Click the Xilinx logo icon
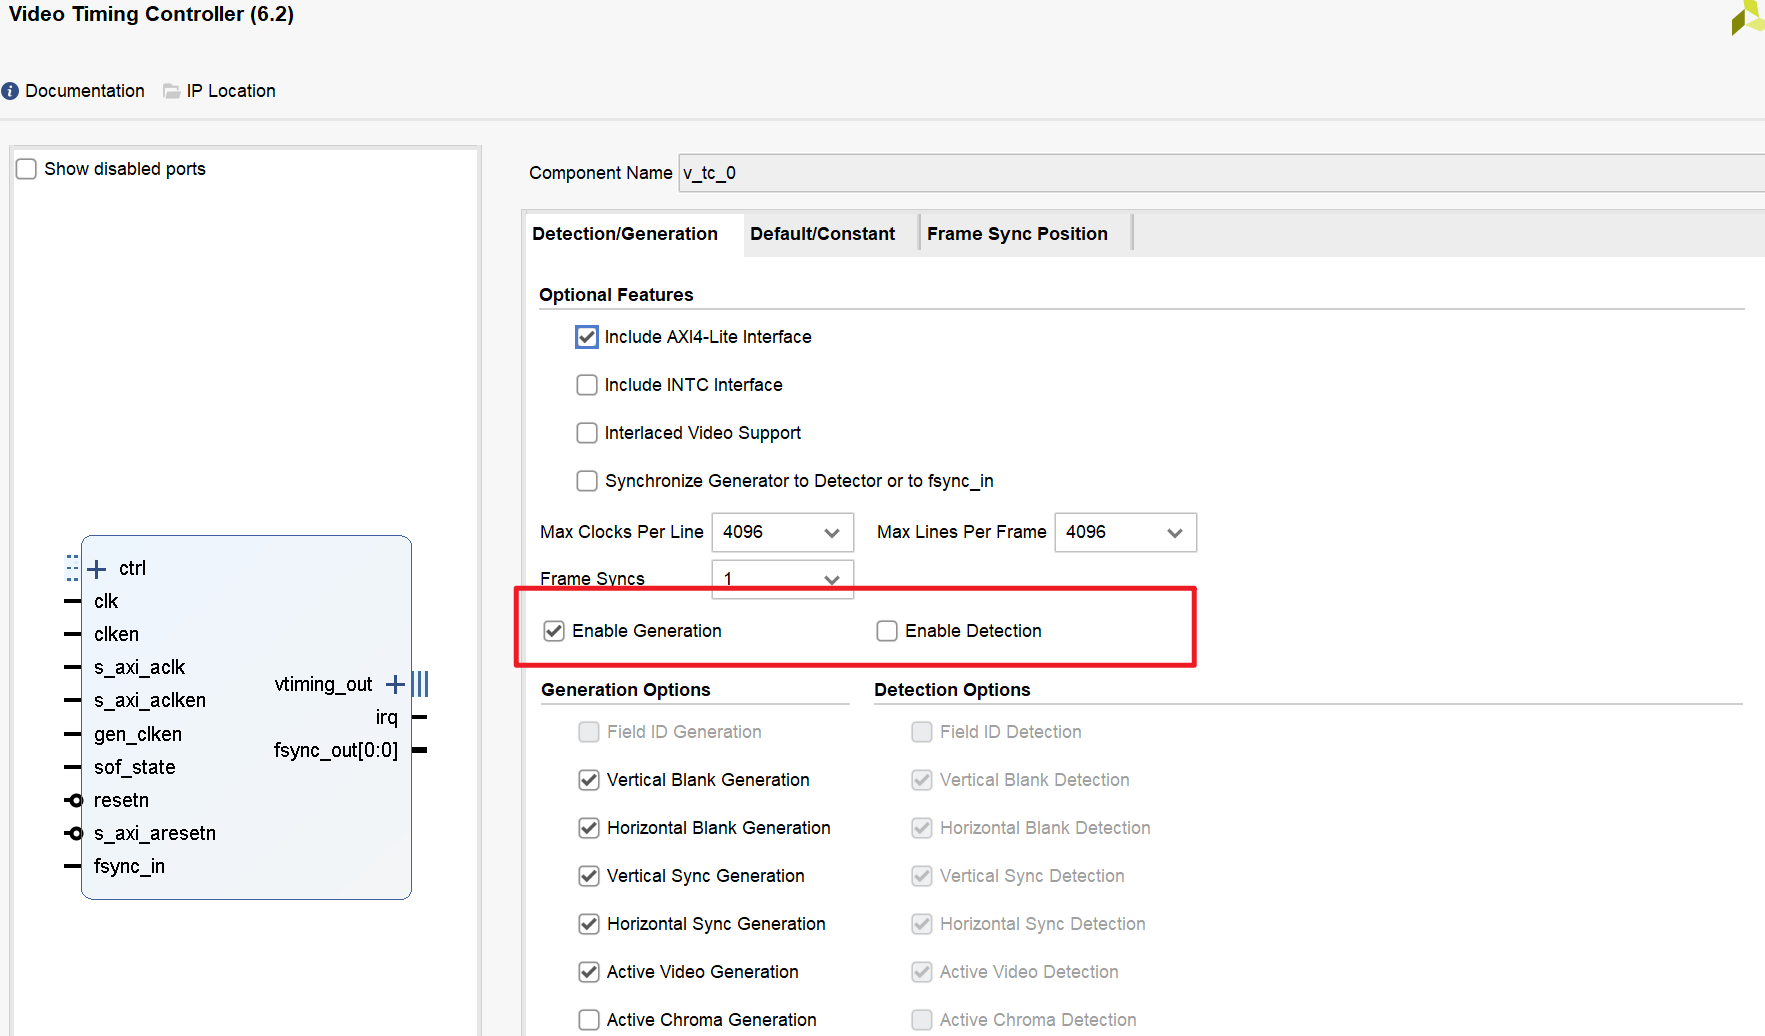The width and height of the screenshot is (1765, 1036). [1748, 17]
